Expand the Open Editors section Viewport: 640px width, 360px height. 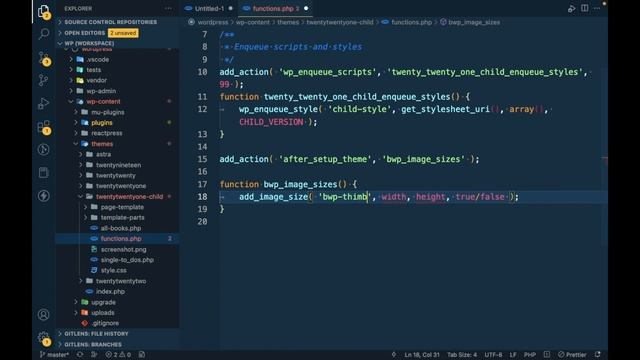(x=84, y=33)
